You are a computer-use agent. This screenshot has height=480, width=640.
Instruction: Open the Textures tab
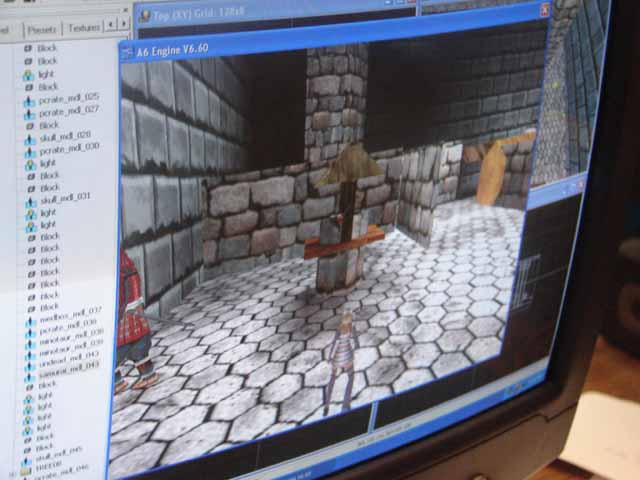click(x=85, y=30)
